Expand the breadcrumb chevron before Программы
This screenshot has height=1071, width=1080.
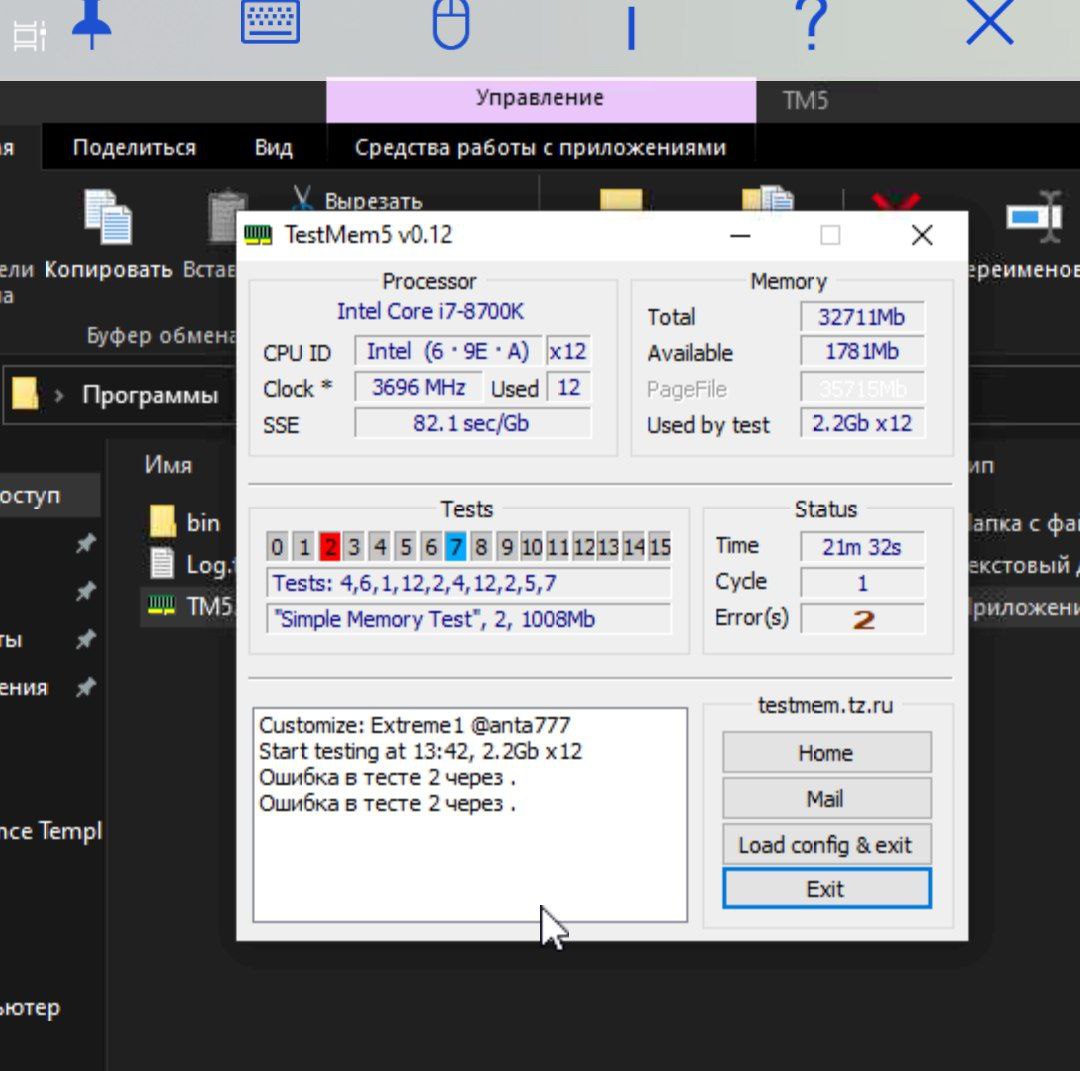(x=59, y=395)
